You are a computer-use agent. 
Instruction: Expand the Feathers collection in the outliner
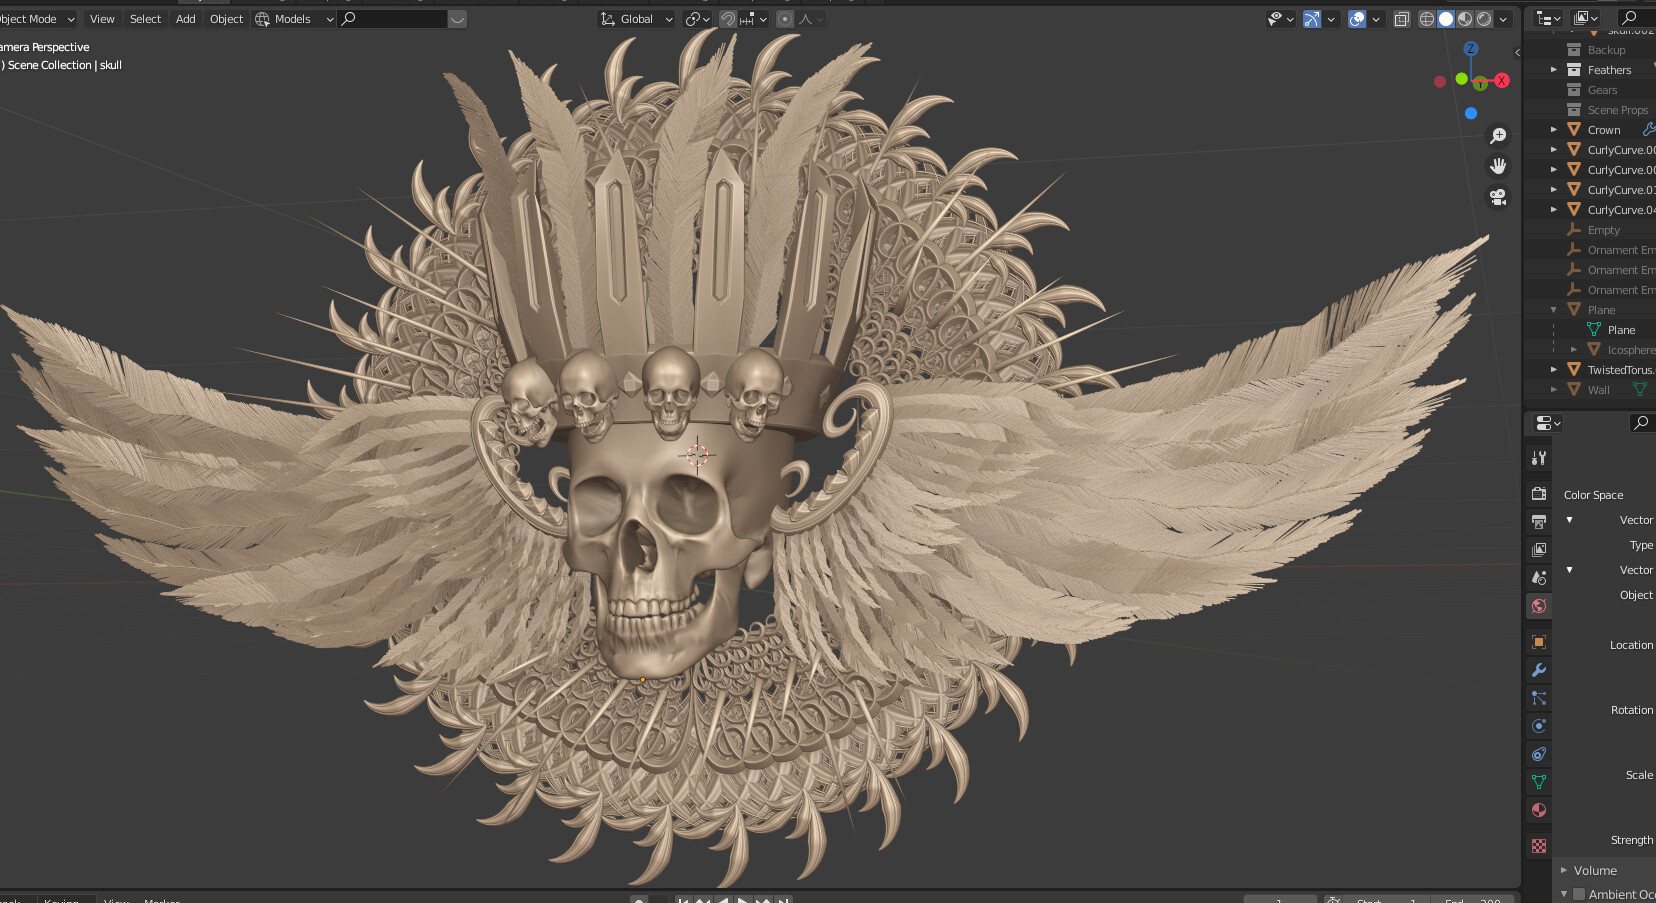tap(1552, 69)
